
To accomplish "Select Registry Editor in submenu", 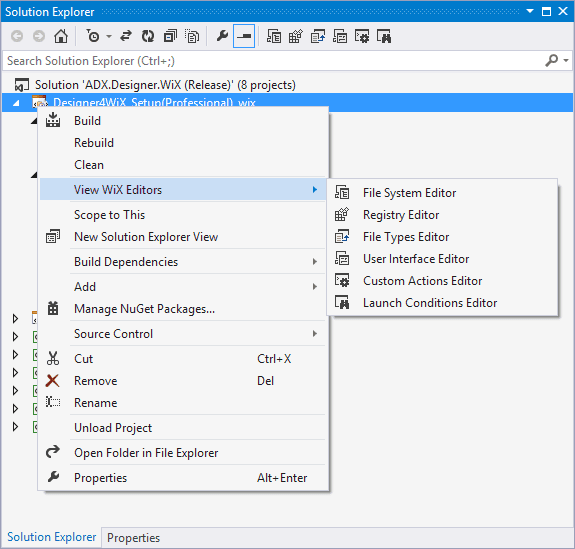I will 442,215.
